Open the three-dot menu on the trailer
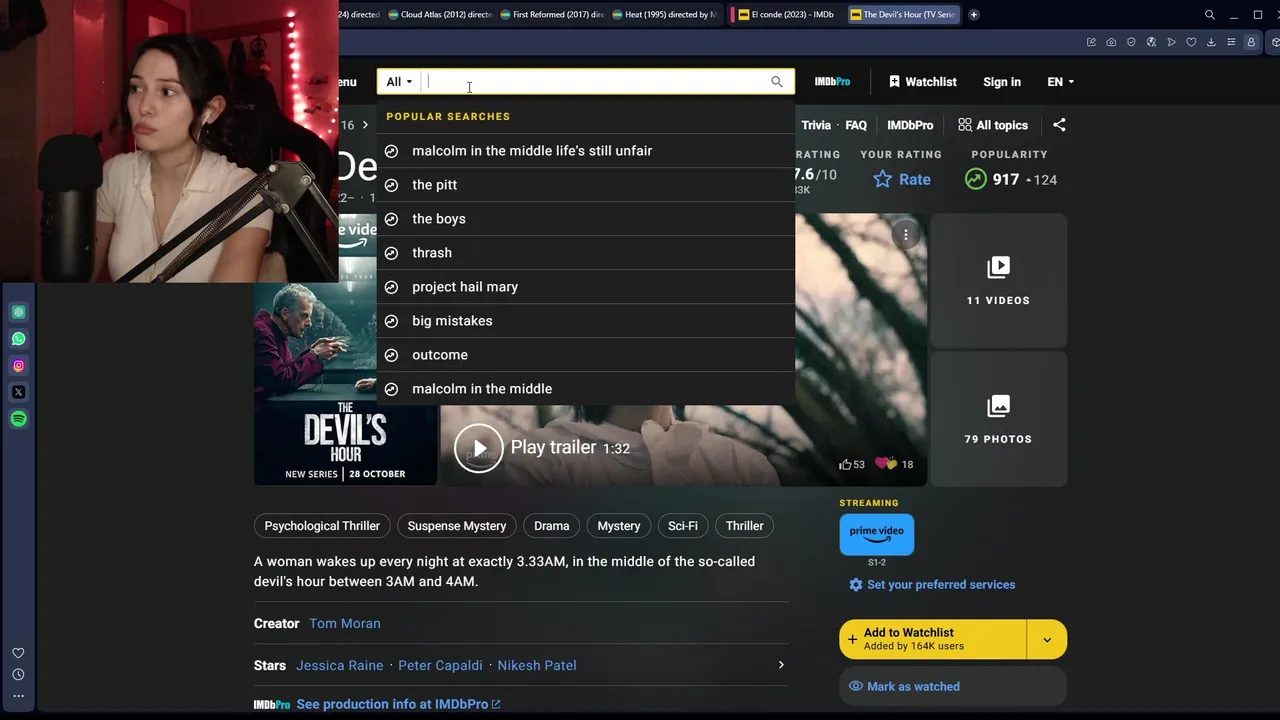Screen dimensions: 1280x720 (905, 235)
